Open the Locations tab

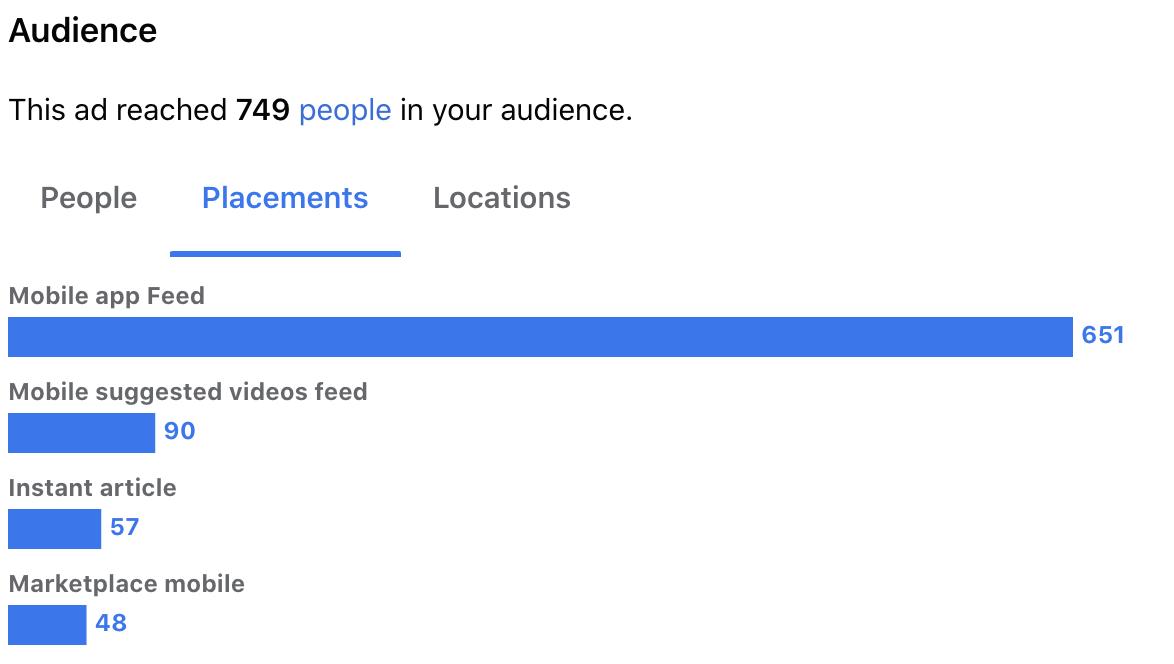pyautogui.click(x=502, y=198)
